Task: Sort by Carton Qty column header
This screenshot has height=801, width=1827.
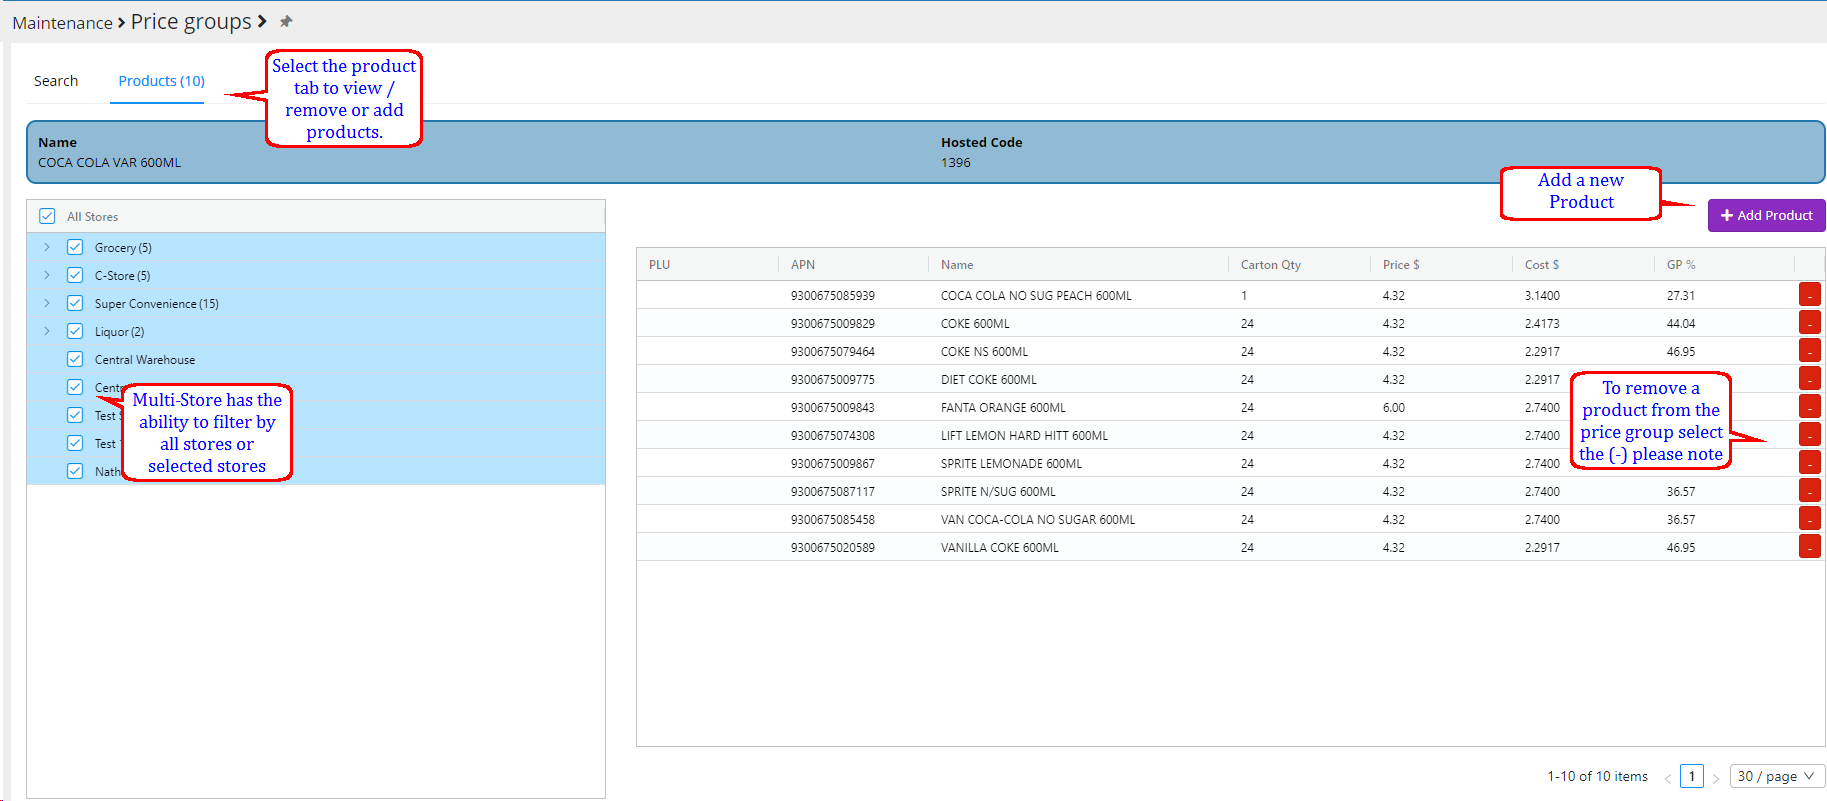Action: click(x=1271, y=265)
